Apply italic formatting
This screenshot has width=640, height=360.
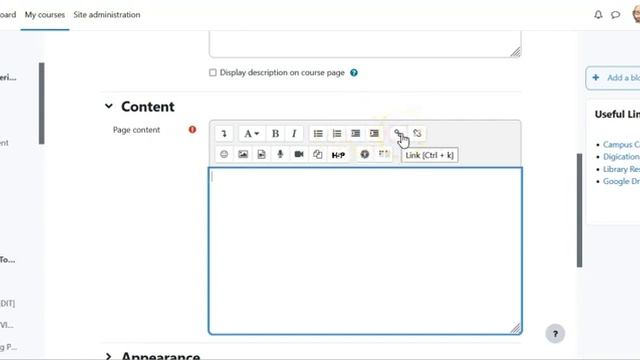click(294, 133)
